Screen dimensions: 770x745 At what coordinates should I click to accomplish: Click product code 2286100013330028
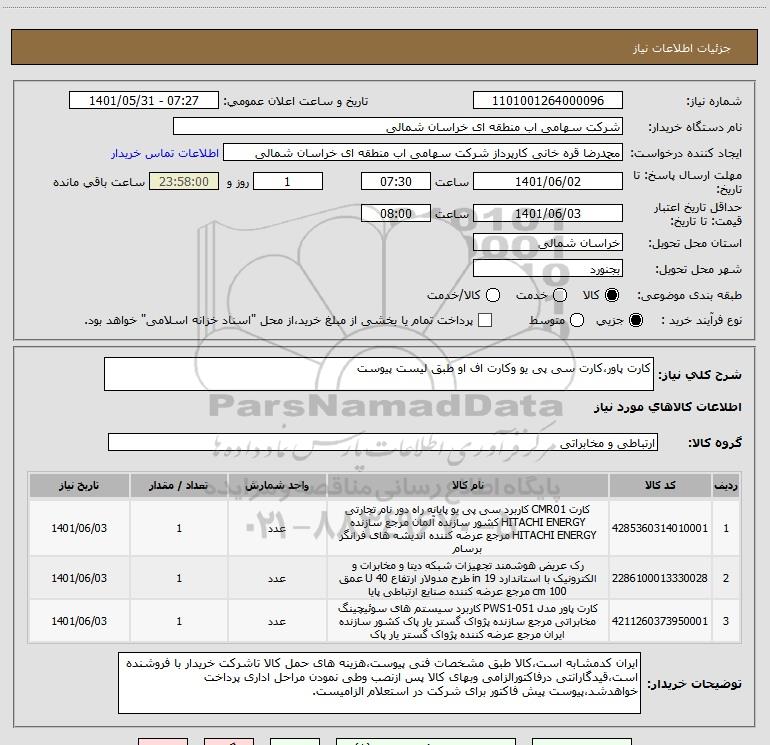pos(660,578)
